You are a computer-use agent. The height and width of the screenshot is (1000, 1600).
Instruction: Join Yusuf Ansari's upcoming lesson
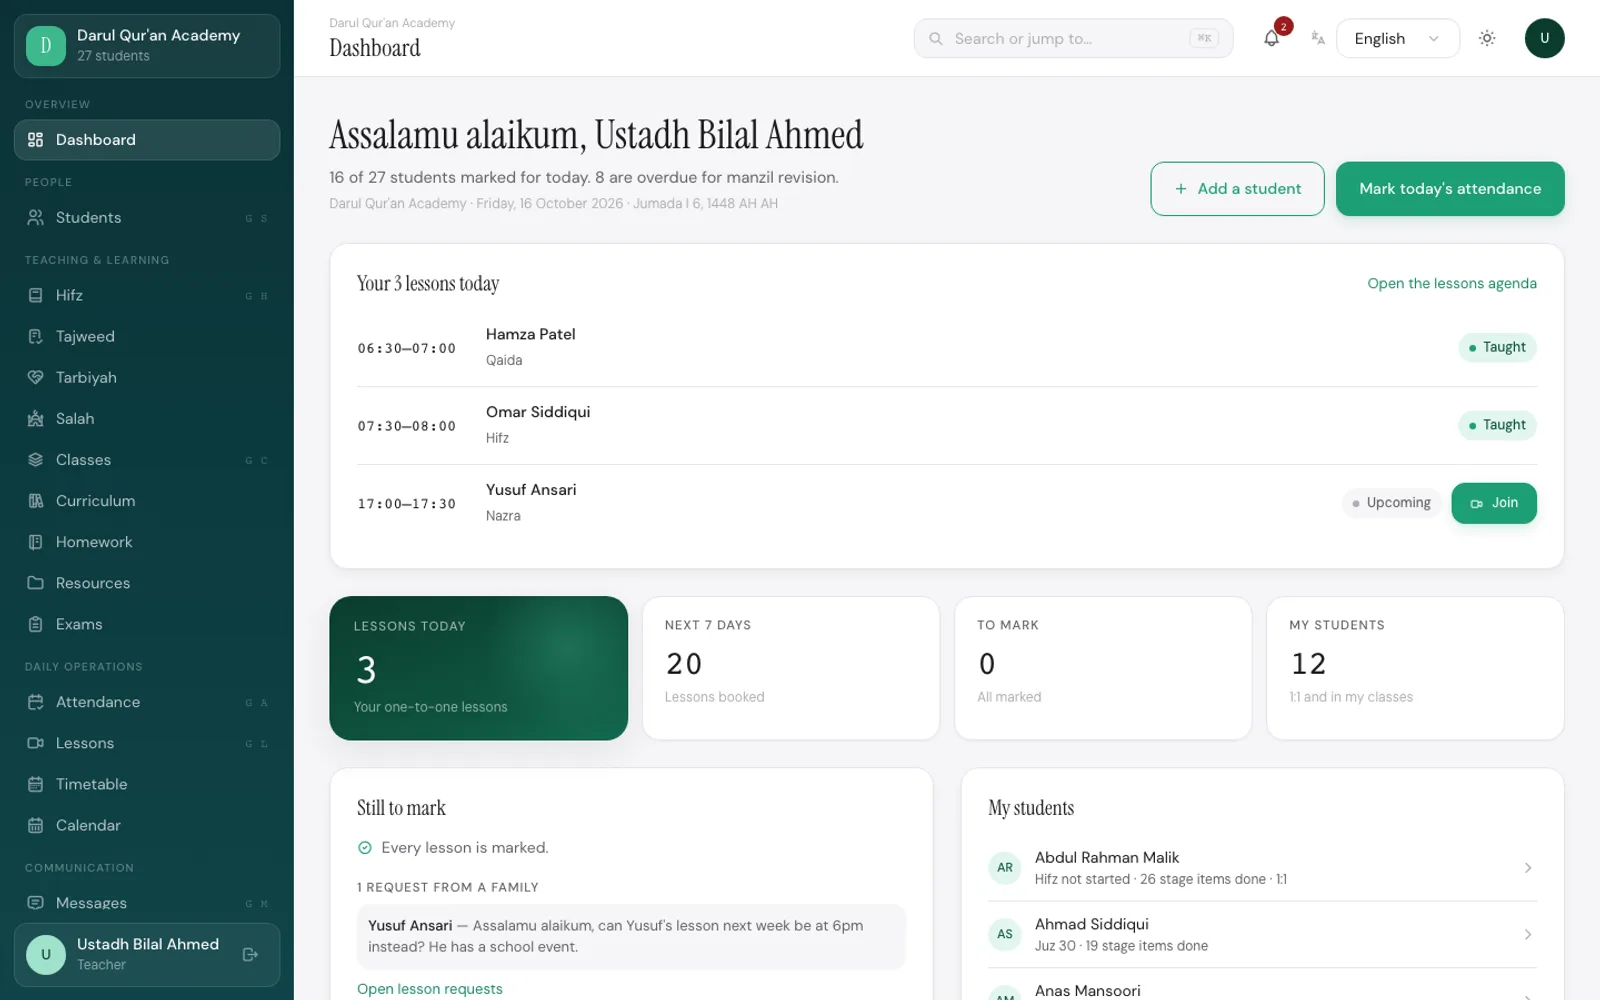(1493, 503)
